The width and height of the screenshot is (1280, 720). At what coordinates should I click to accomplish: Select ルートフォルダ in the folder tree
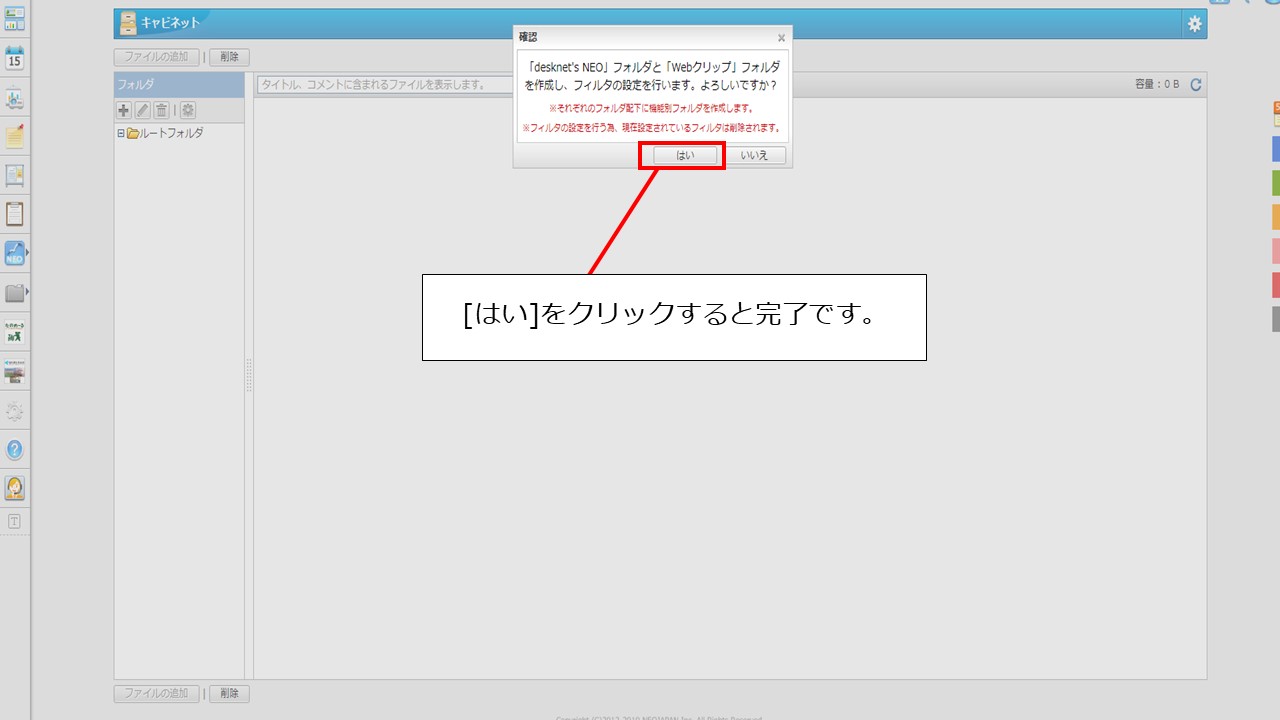[172, 133]
